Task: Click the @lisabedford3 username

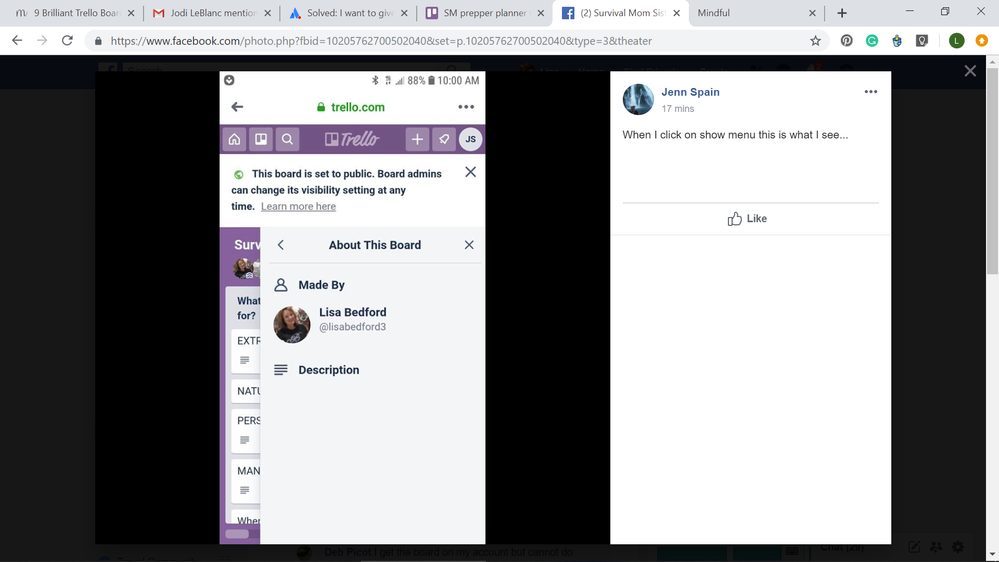Action: point(352,327)
